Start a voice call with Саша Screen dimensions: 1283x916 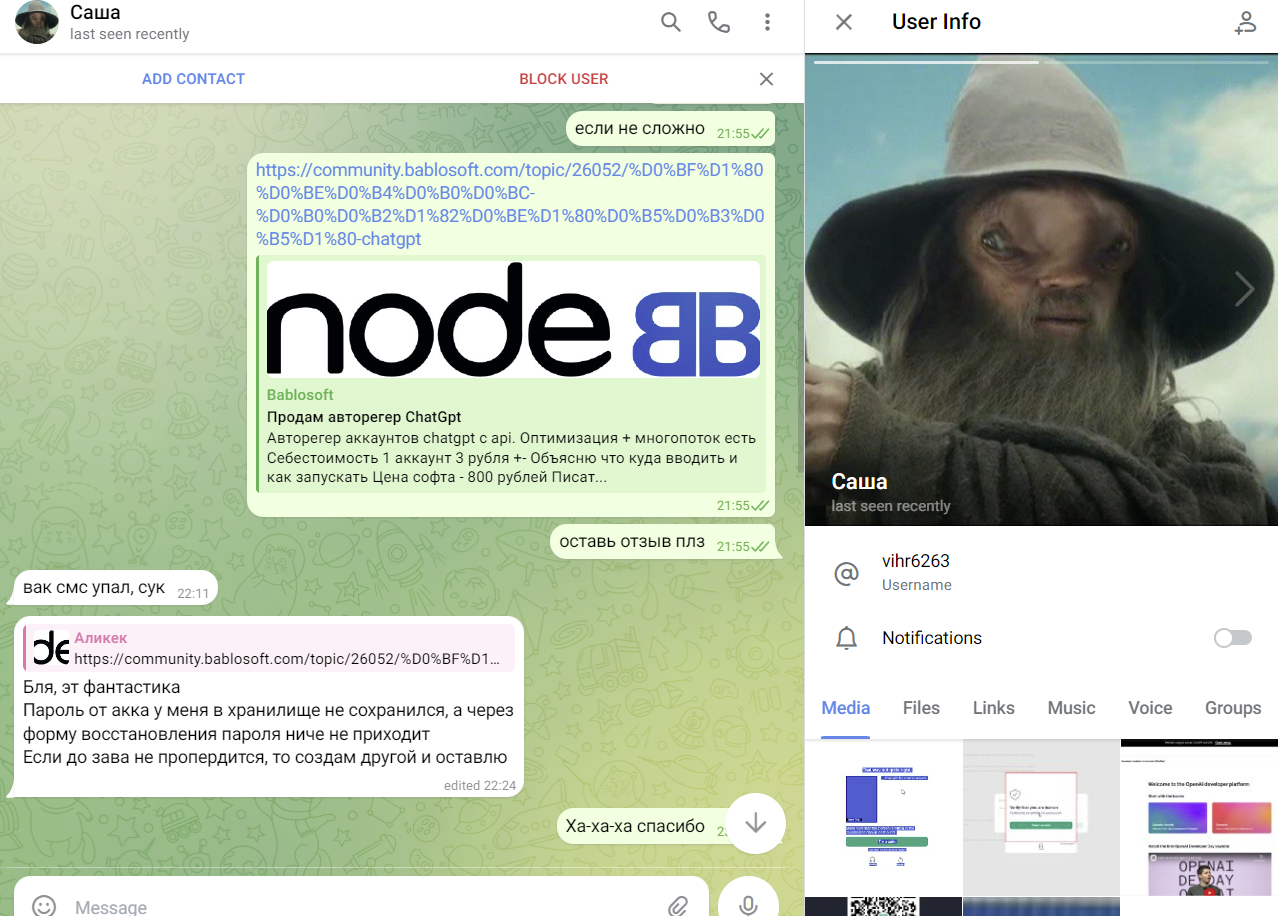719,22
